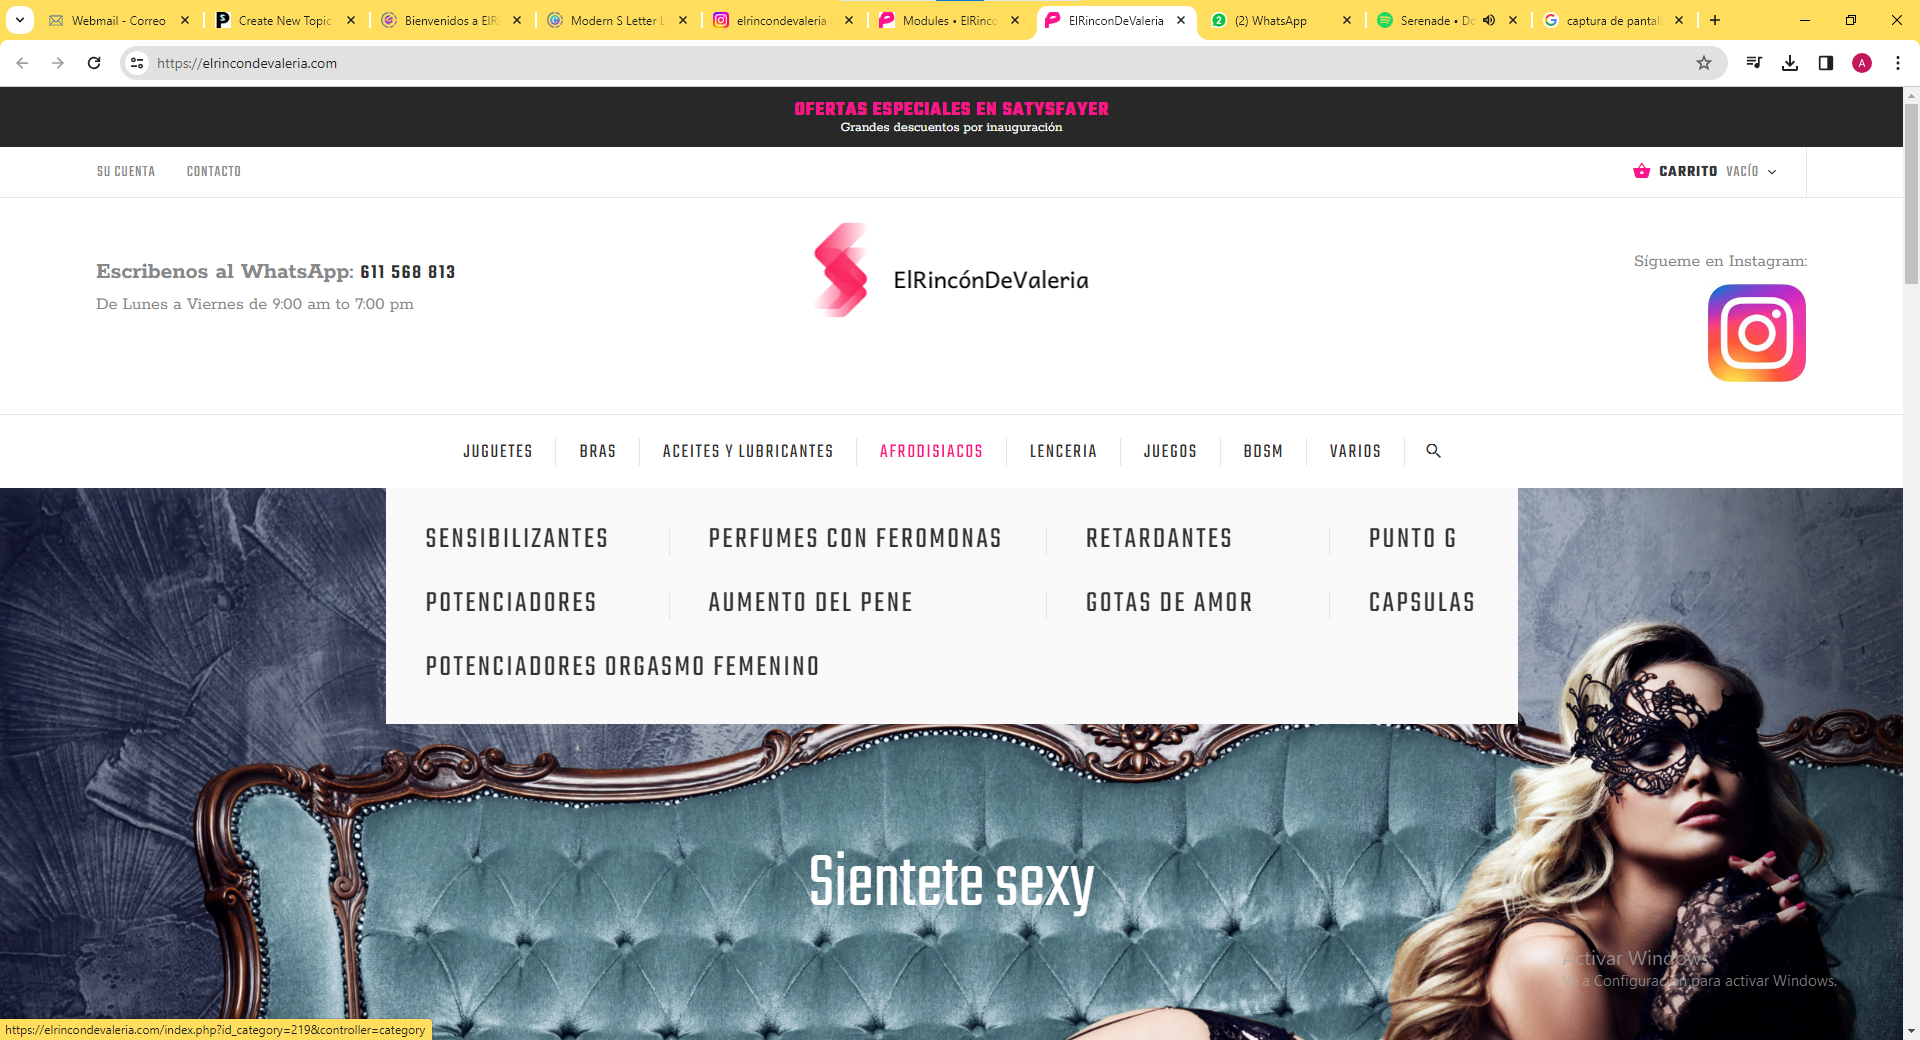
Task: Close the (2) WhatsApp tab
Action: click(1347, 20)
